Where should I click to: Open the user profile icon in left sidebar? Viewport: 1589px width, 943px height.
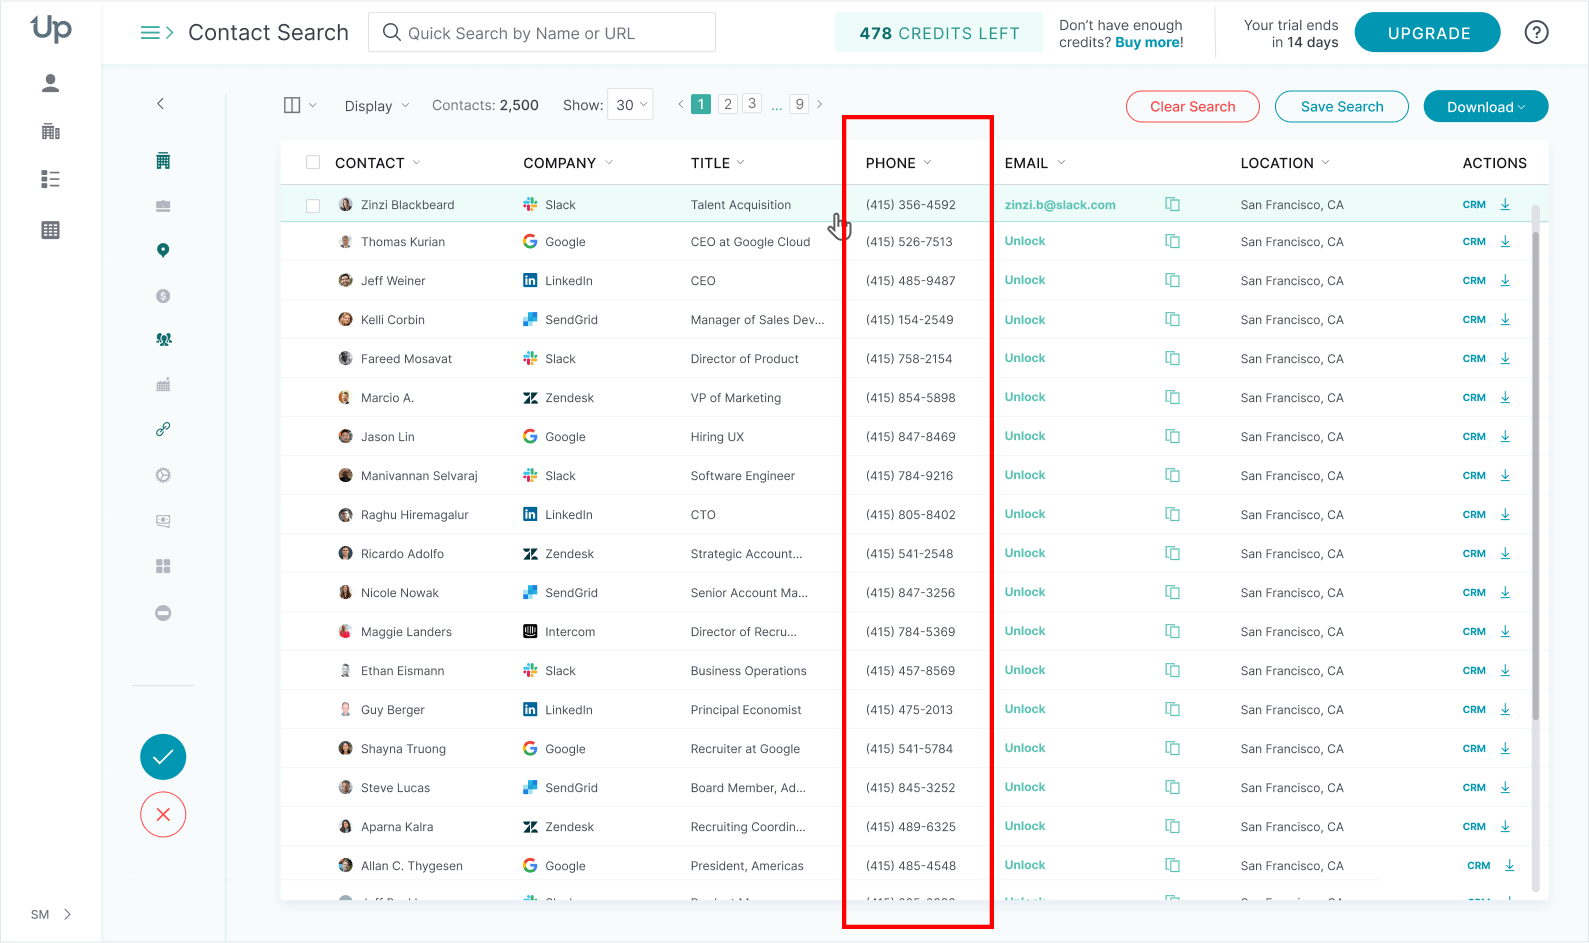click(50, 83)
